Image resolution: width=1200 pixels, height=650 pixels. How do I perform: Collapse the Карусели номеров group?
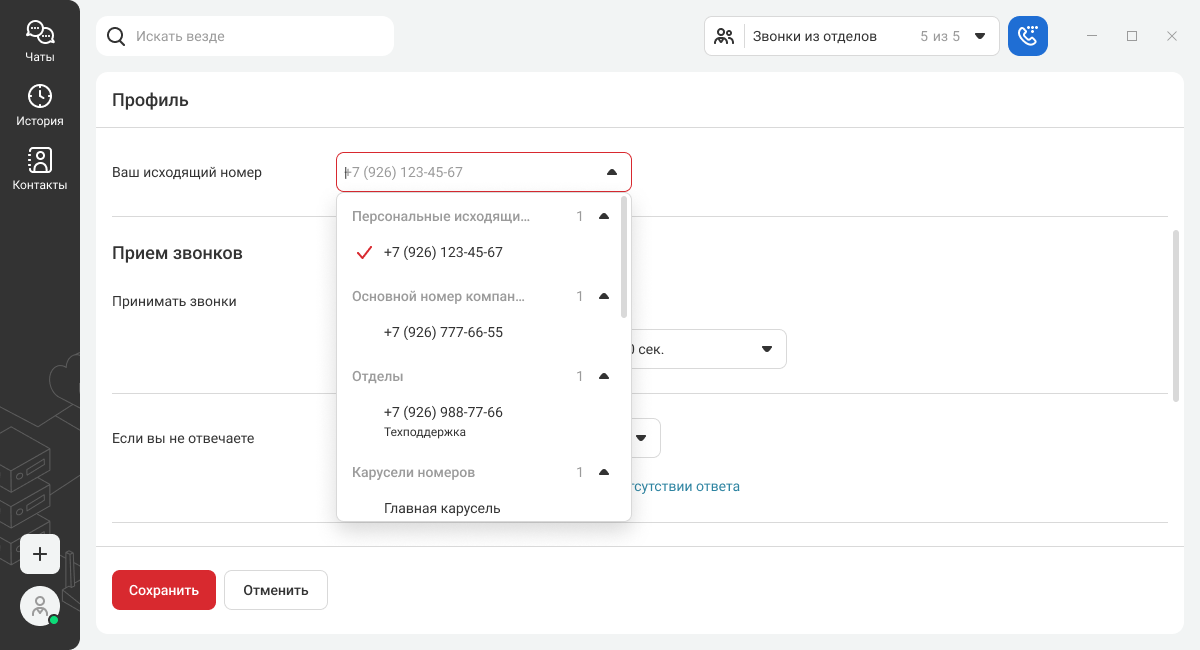603,472
